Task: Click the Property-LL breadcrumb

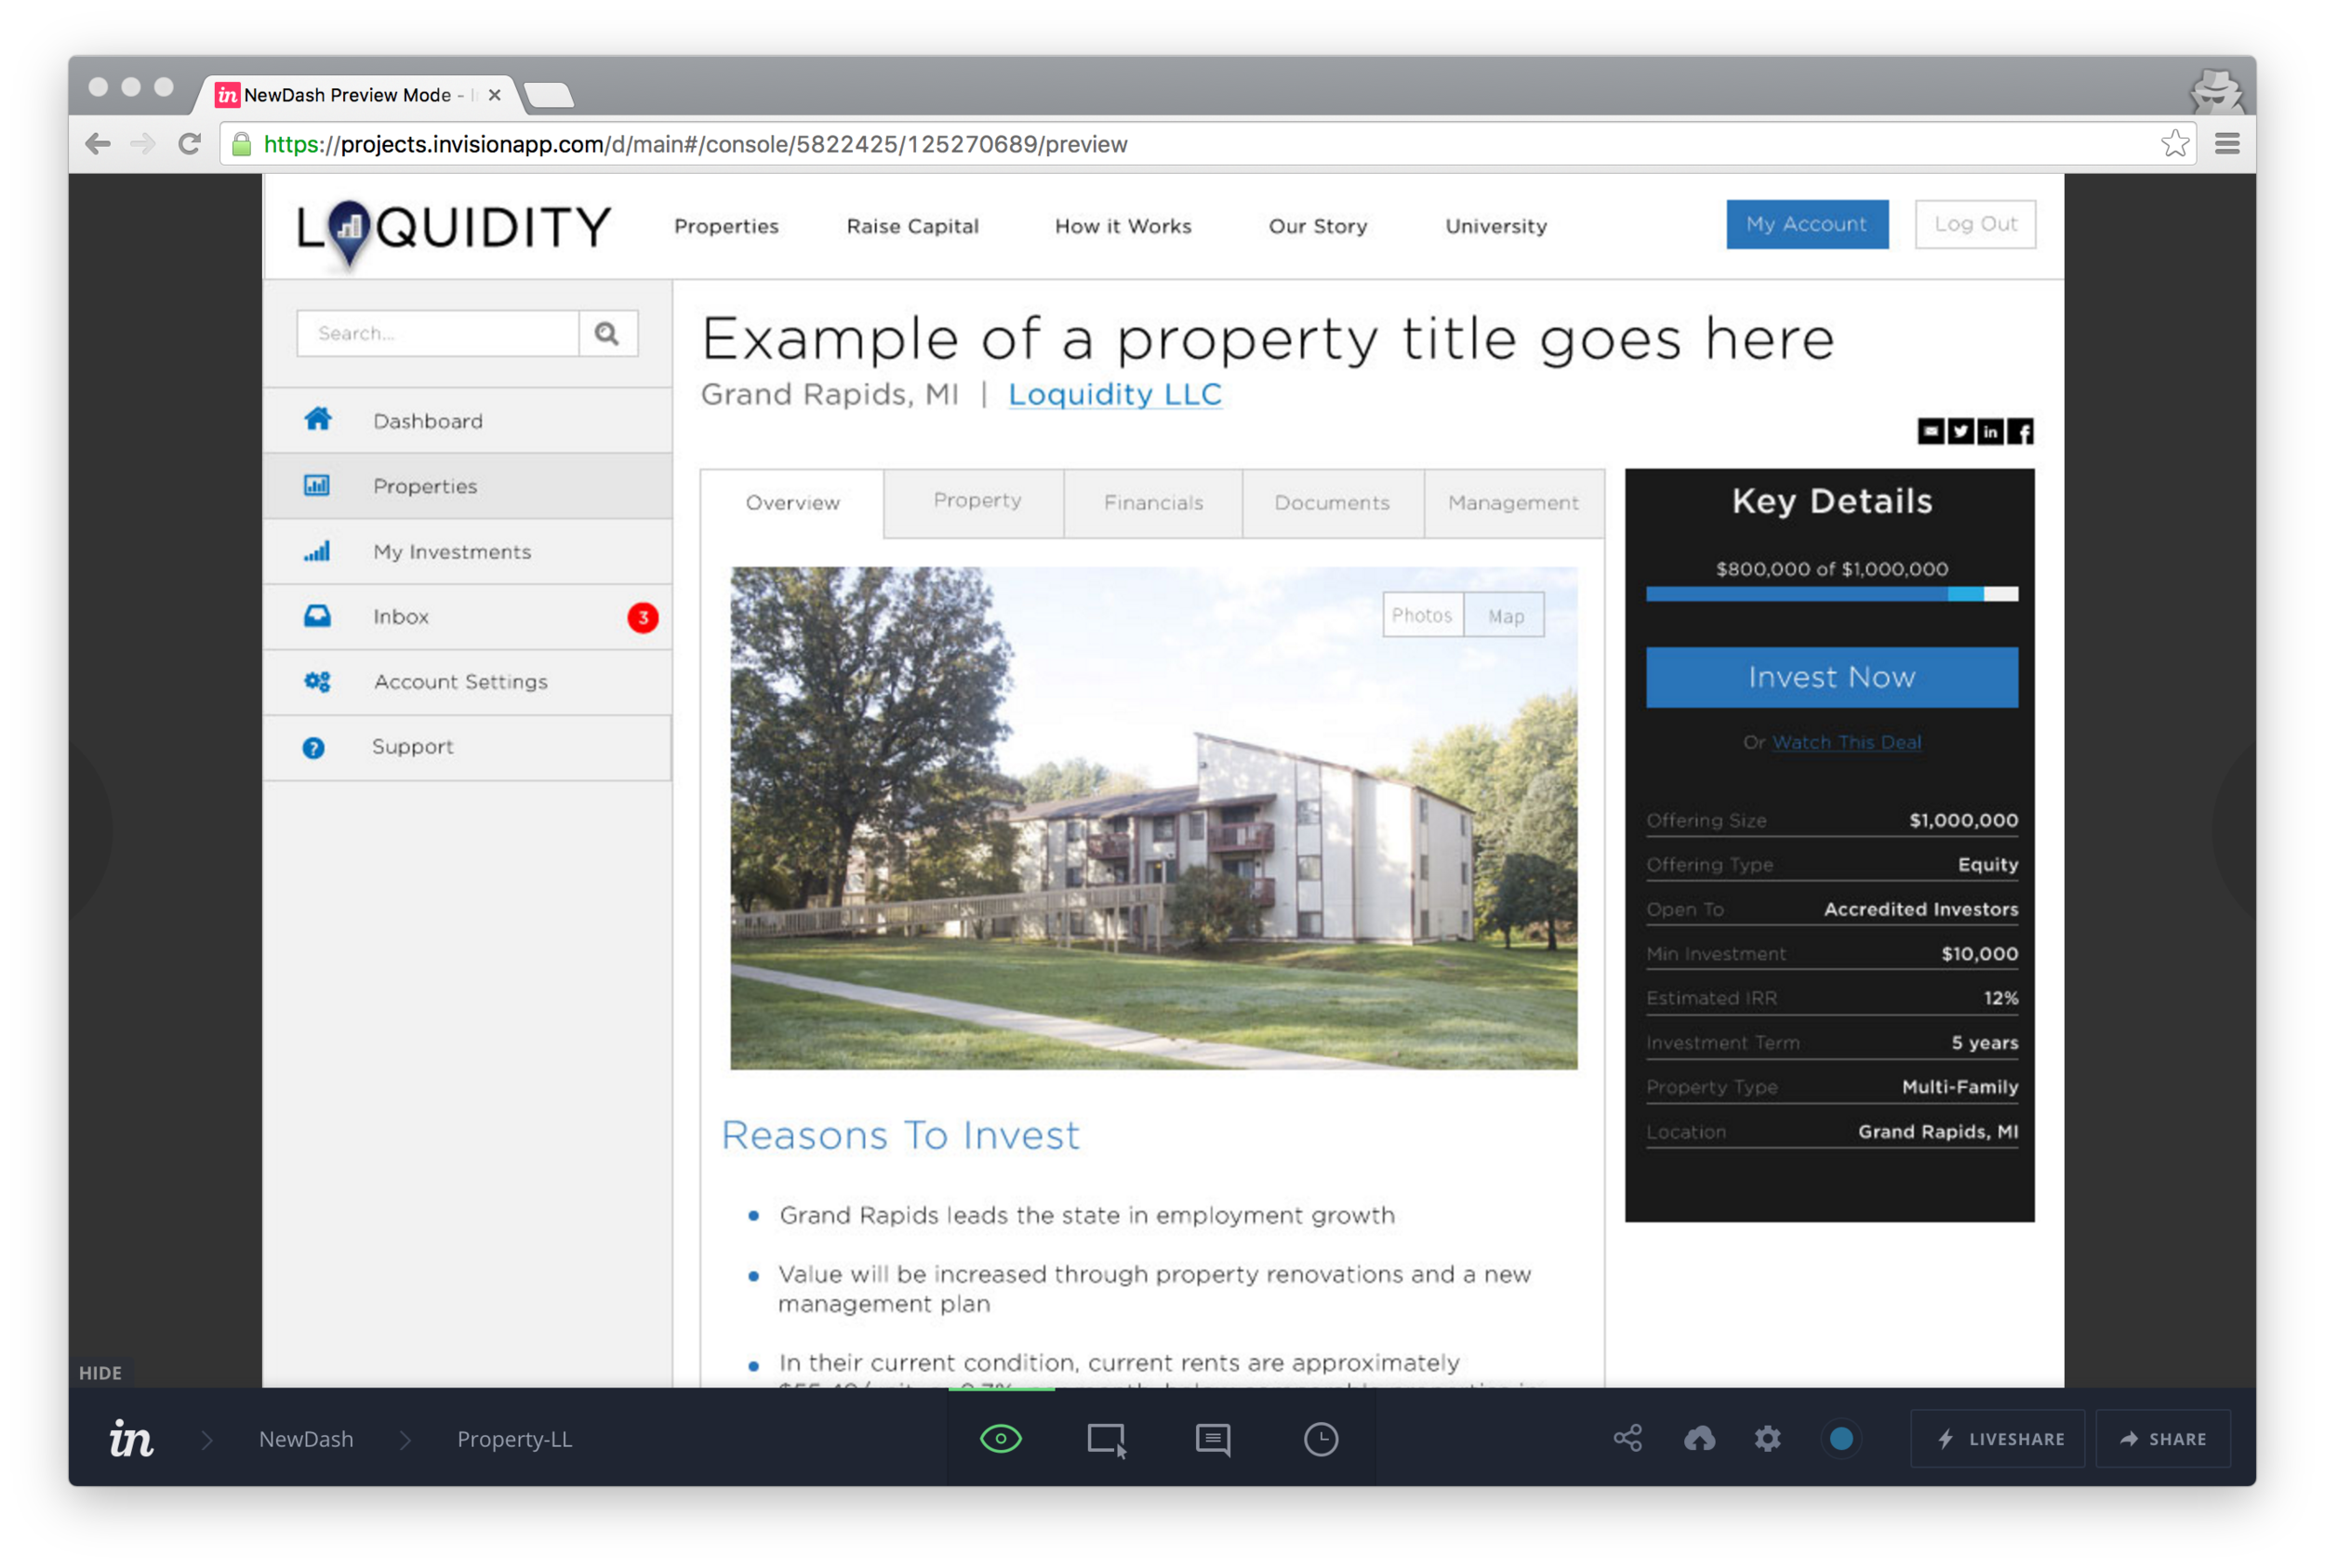Action: click(514, 1439)
